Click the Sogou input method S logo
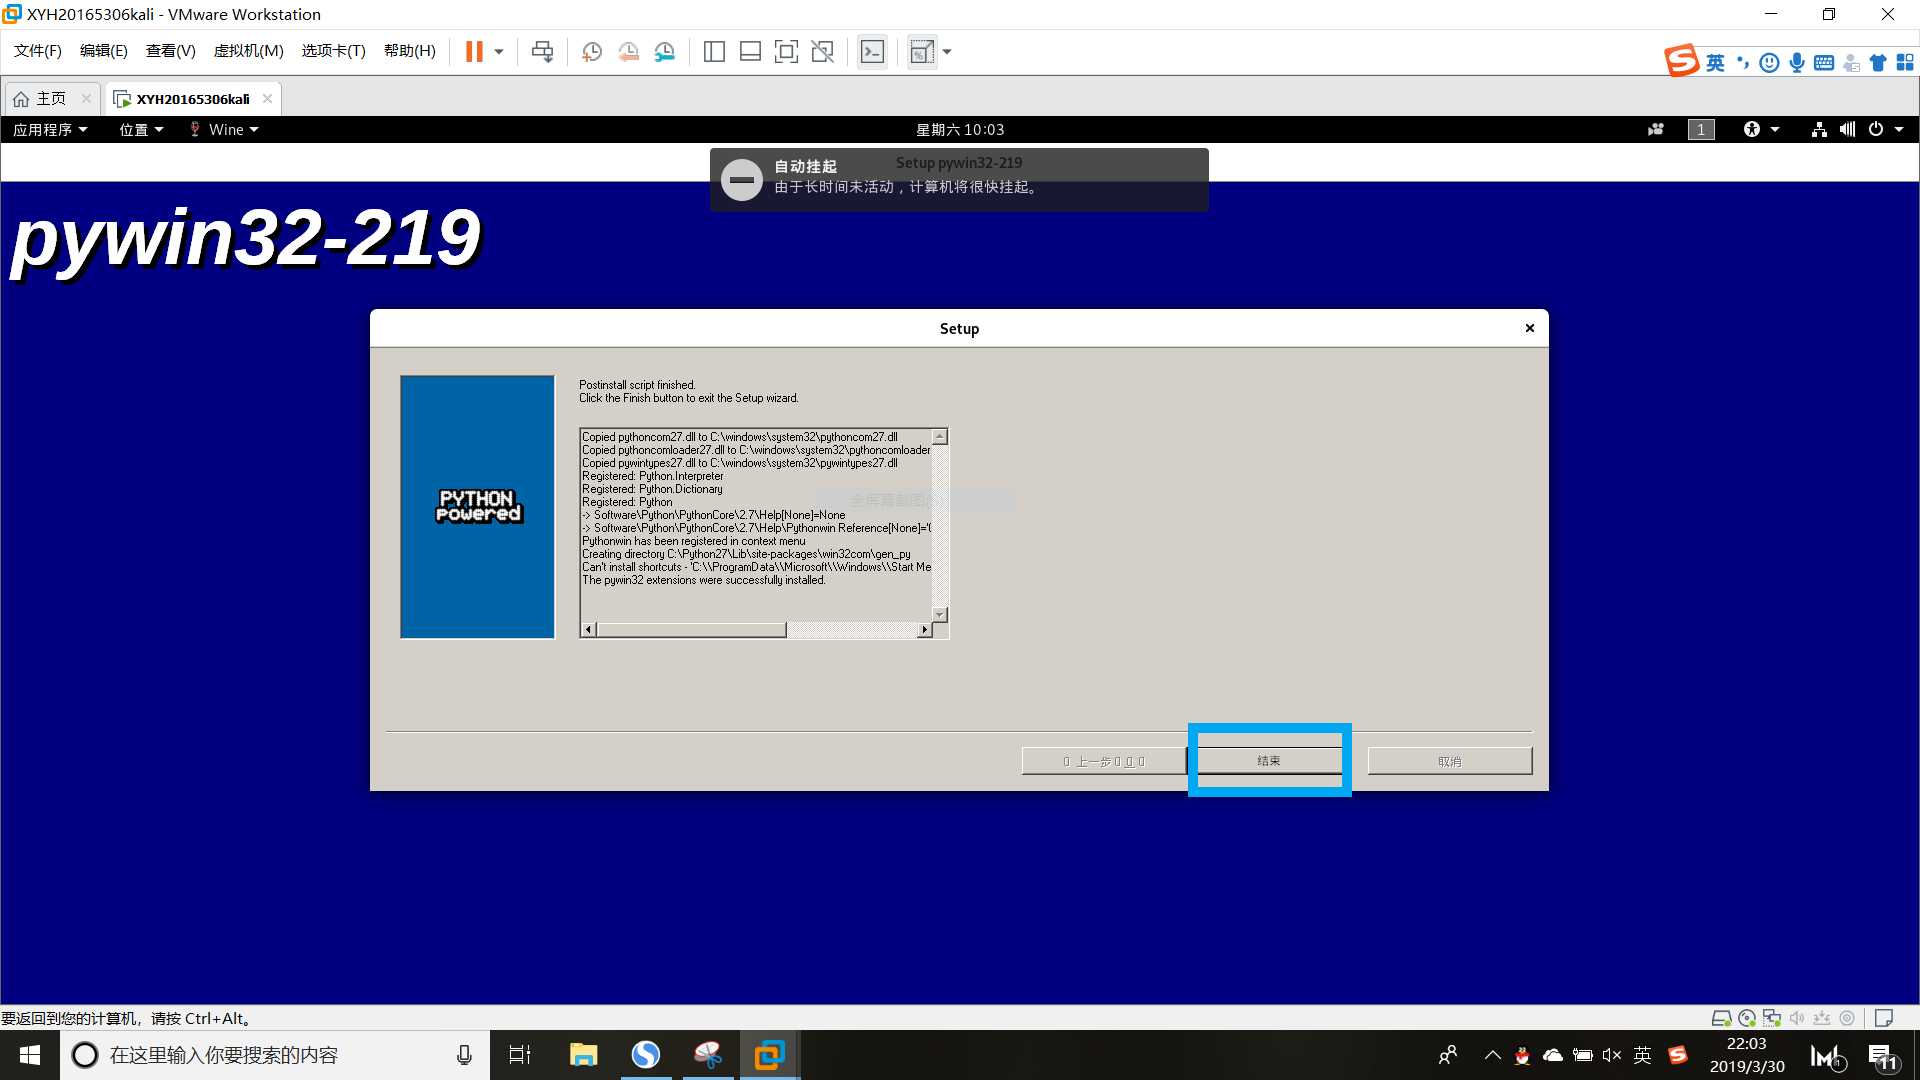Image resolution: width=1920 pixels, height=1080 pixels. click(x=1681, y=61)
